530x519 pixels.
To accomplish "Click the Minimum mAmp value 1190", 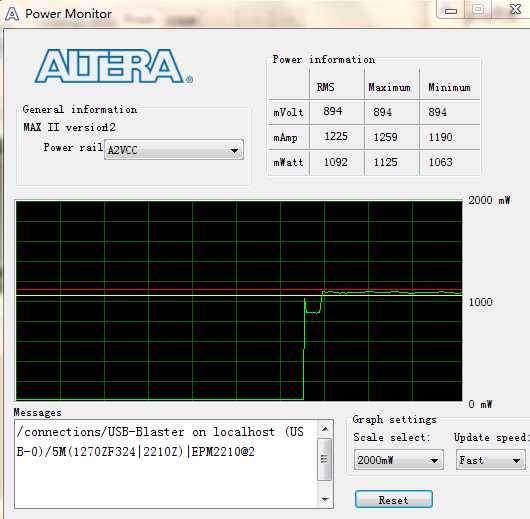I will pos(440,137).
